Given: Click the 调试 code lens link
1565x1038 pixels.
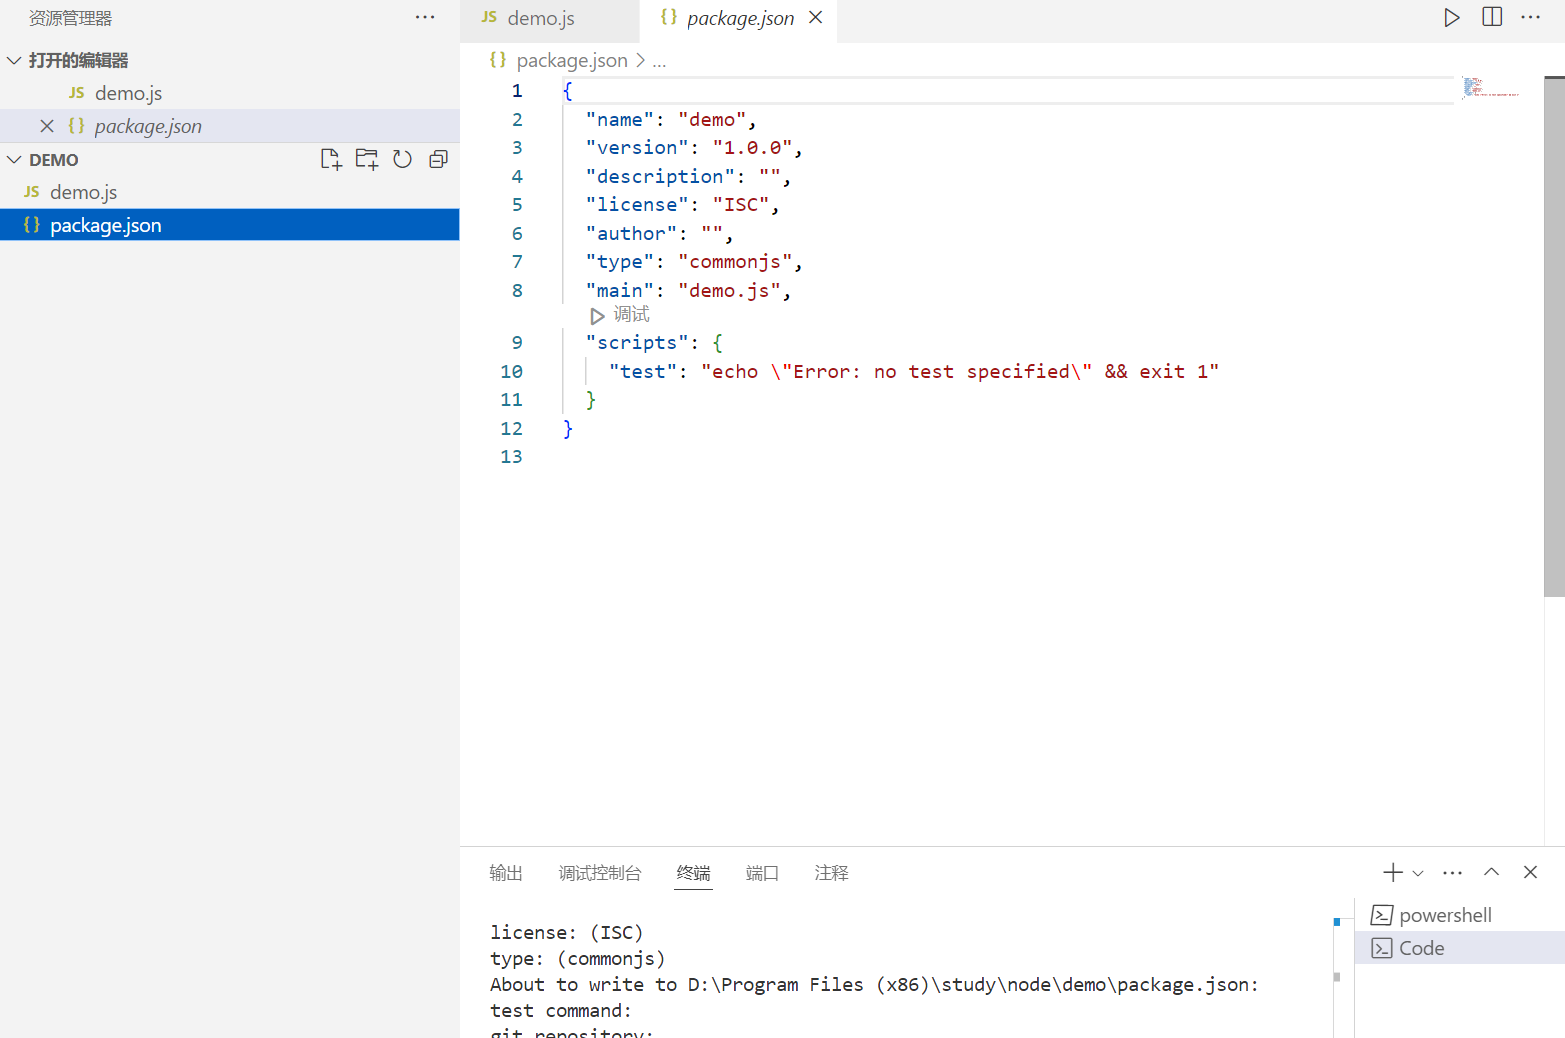Looking at the screenshot, I should [631, 315].
